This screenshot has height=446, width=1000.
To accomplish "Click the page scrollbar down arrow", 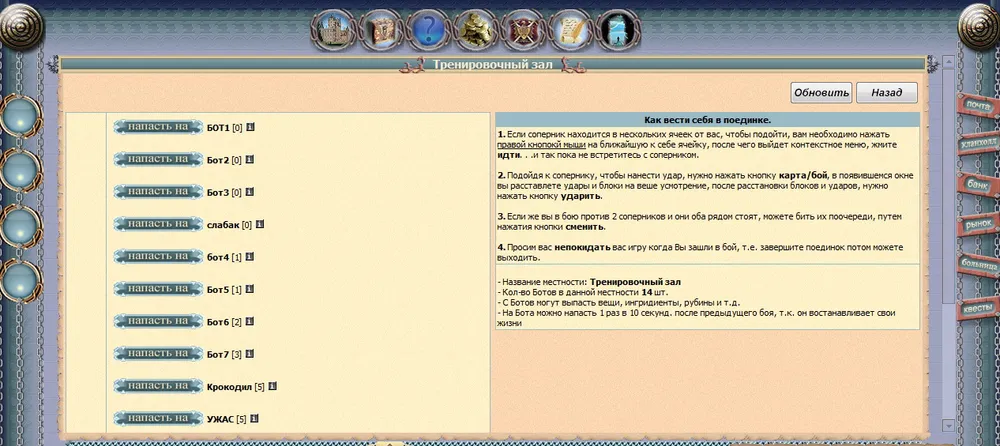I will [948, 424].
